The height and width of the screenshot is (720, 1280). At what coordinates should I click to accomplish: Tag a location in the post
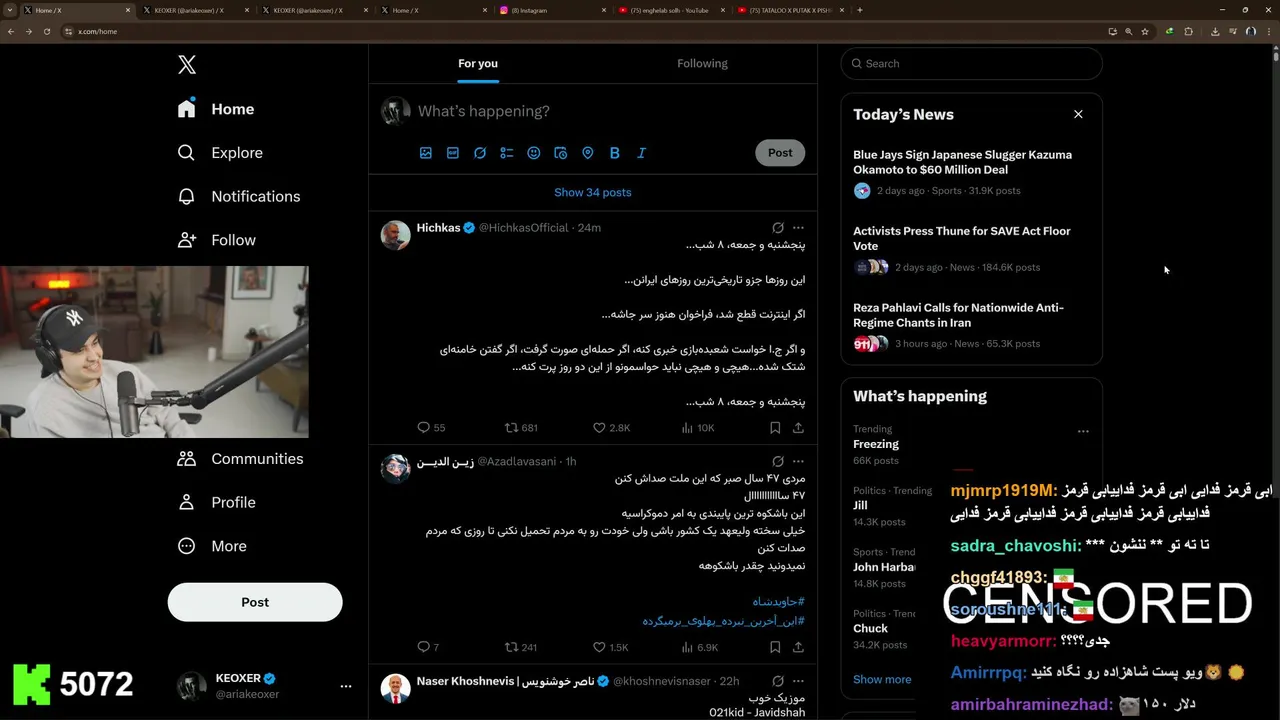click(x=588, y=153)
